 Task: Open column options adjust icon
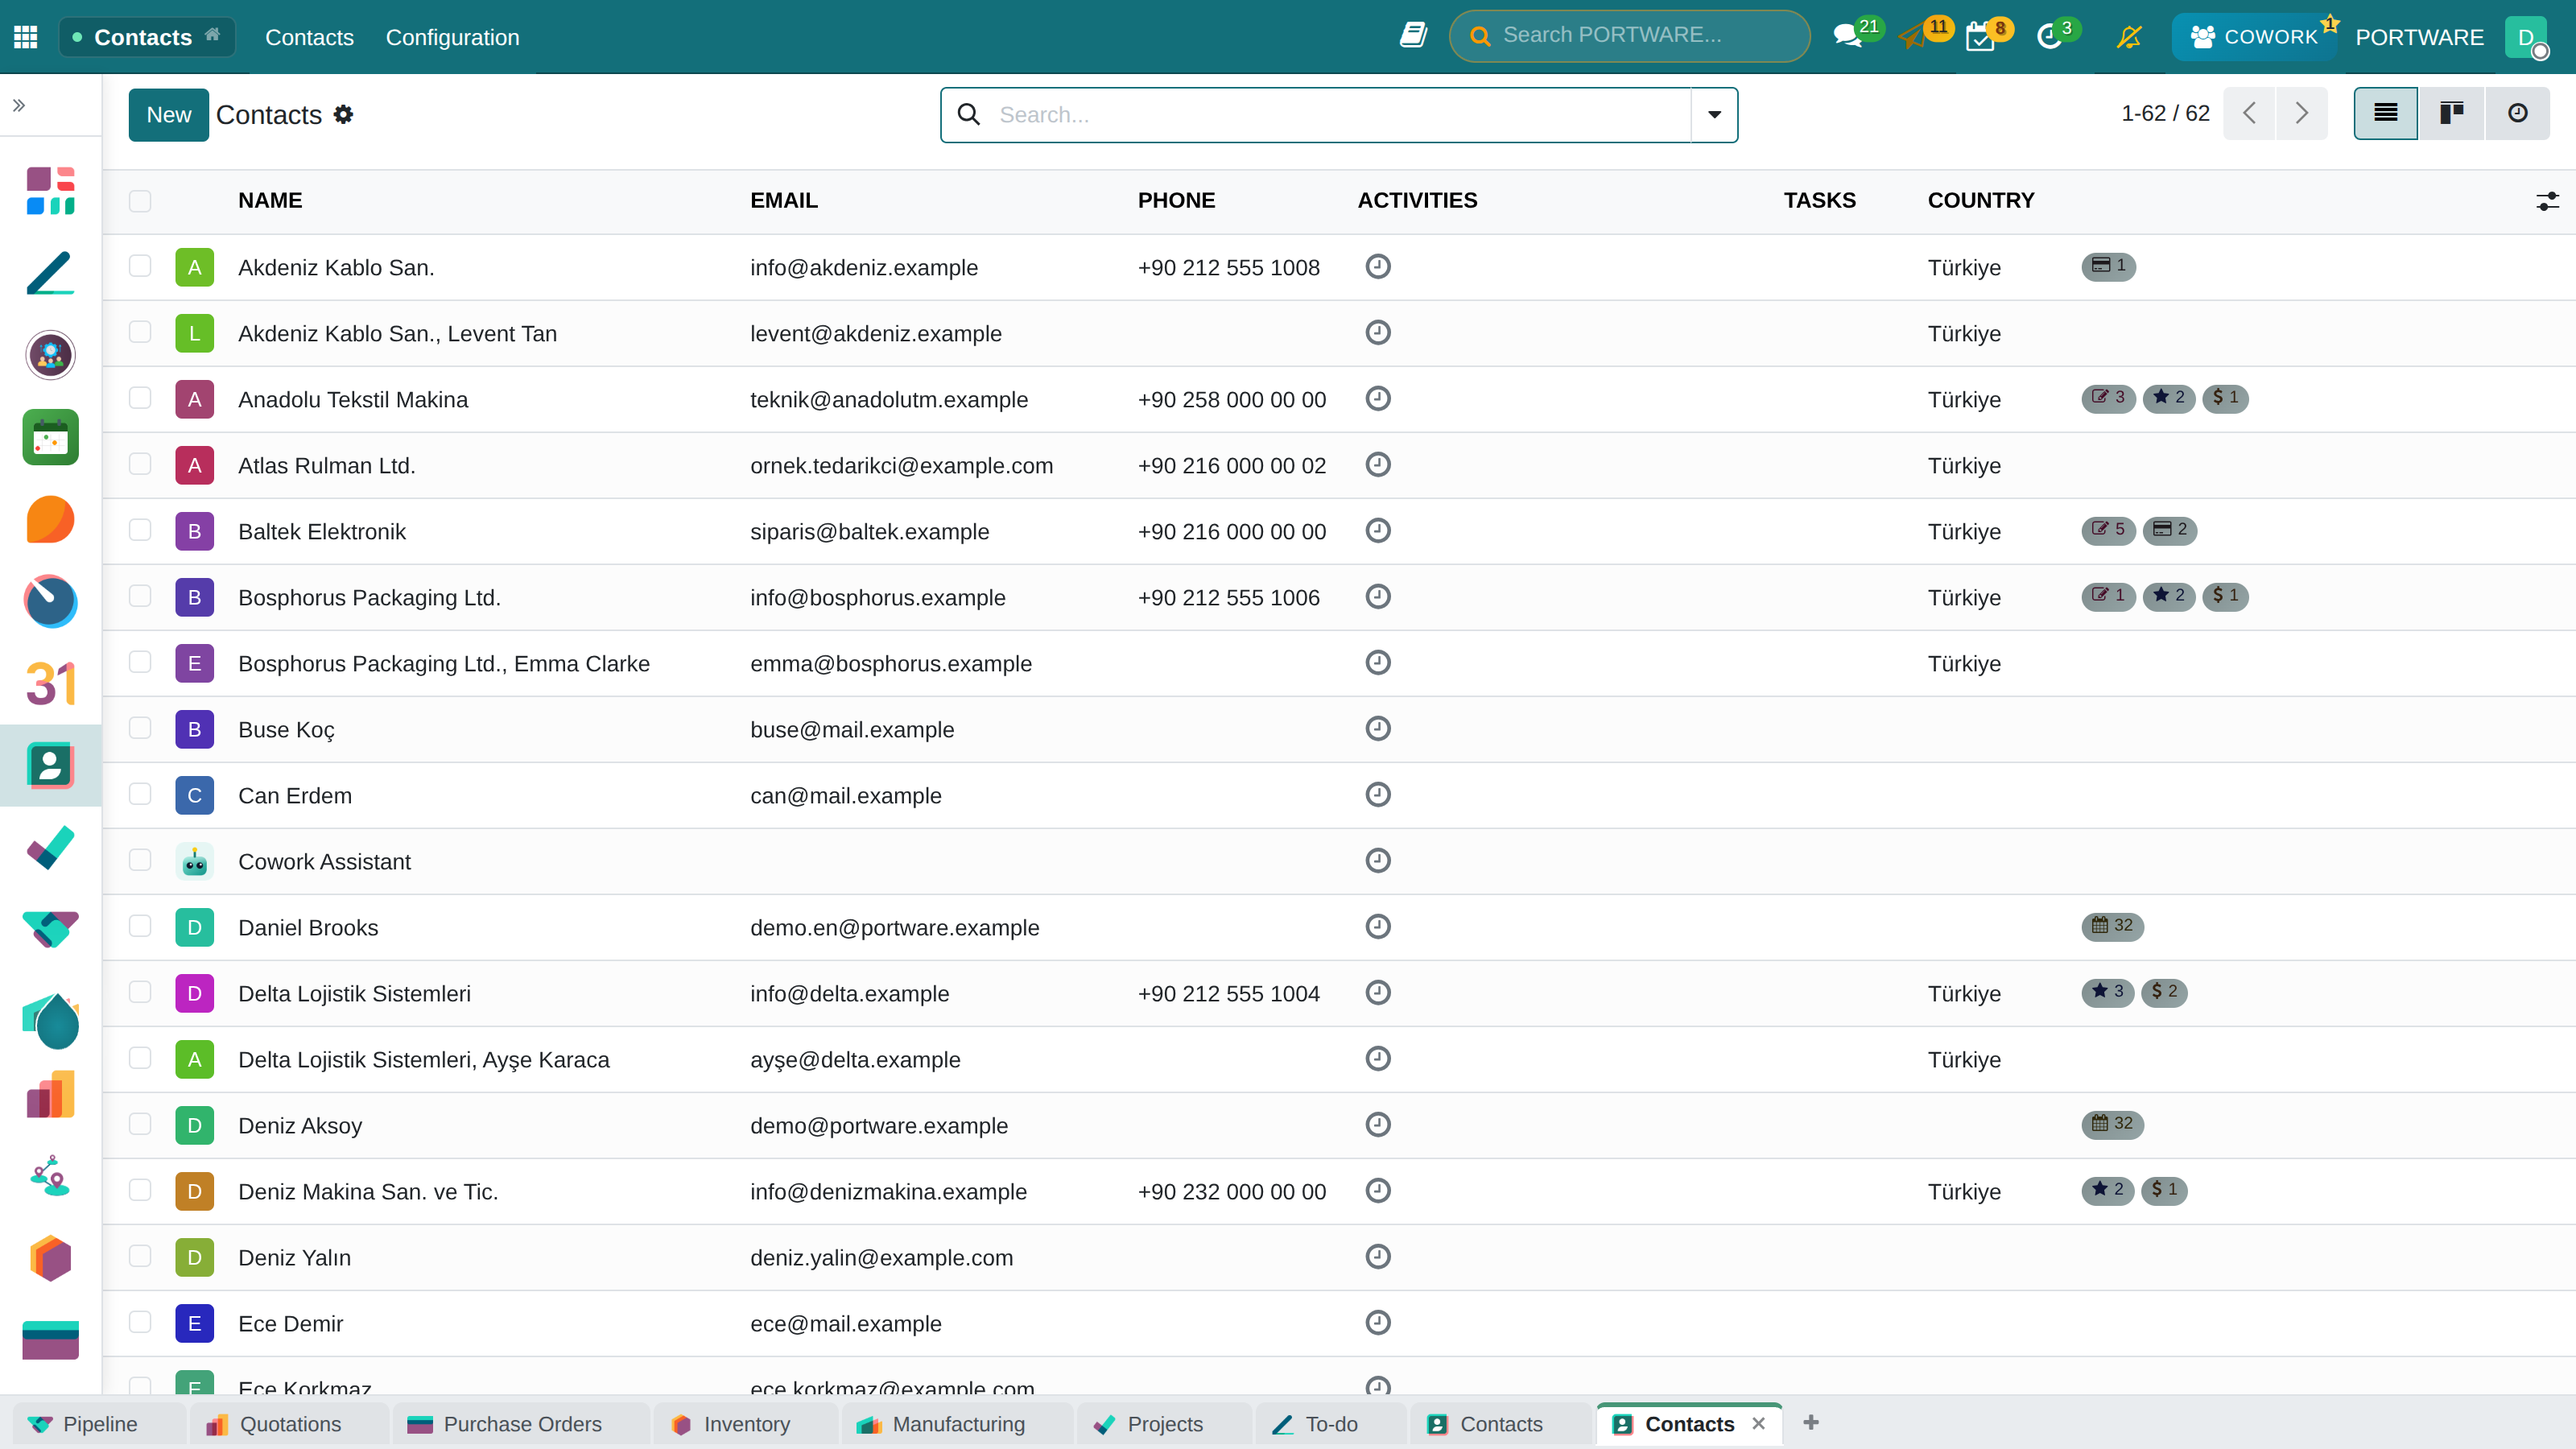tap(2547, 201)
